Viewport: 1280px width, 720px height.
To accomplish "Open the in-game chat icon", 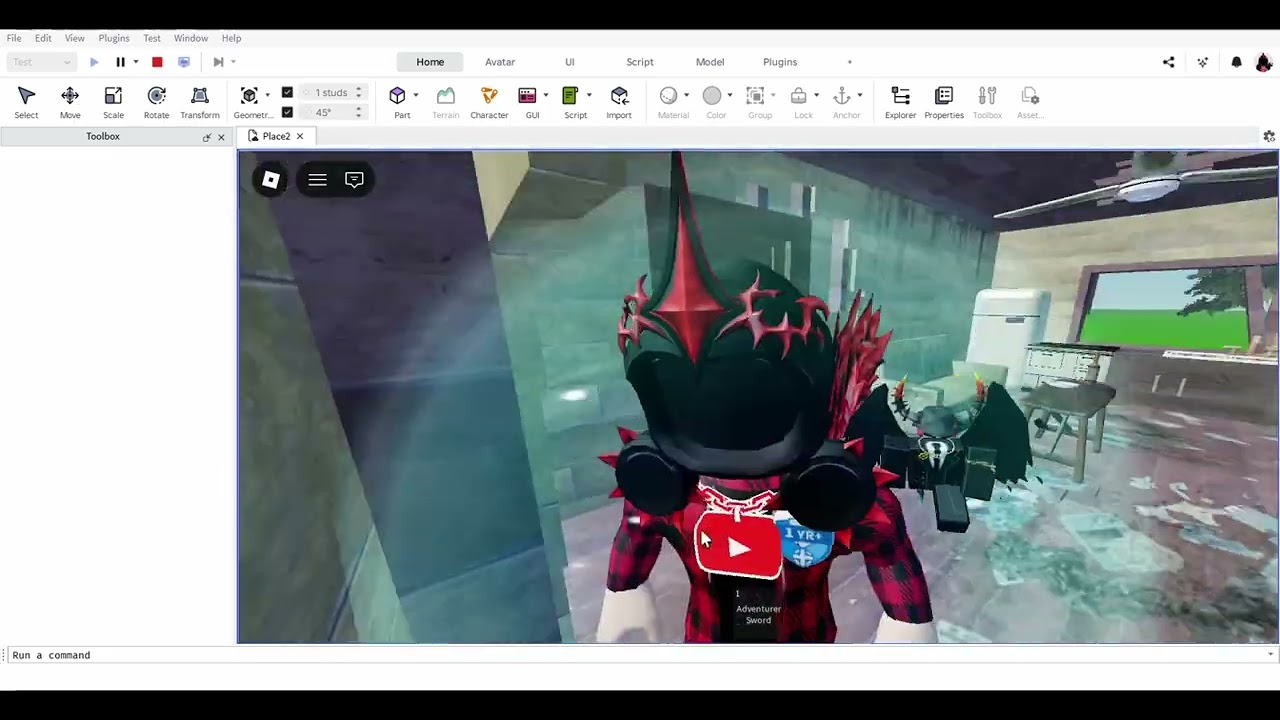I will (x=354, y=180).
